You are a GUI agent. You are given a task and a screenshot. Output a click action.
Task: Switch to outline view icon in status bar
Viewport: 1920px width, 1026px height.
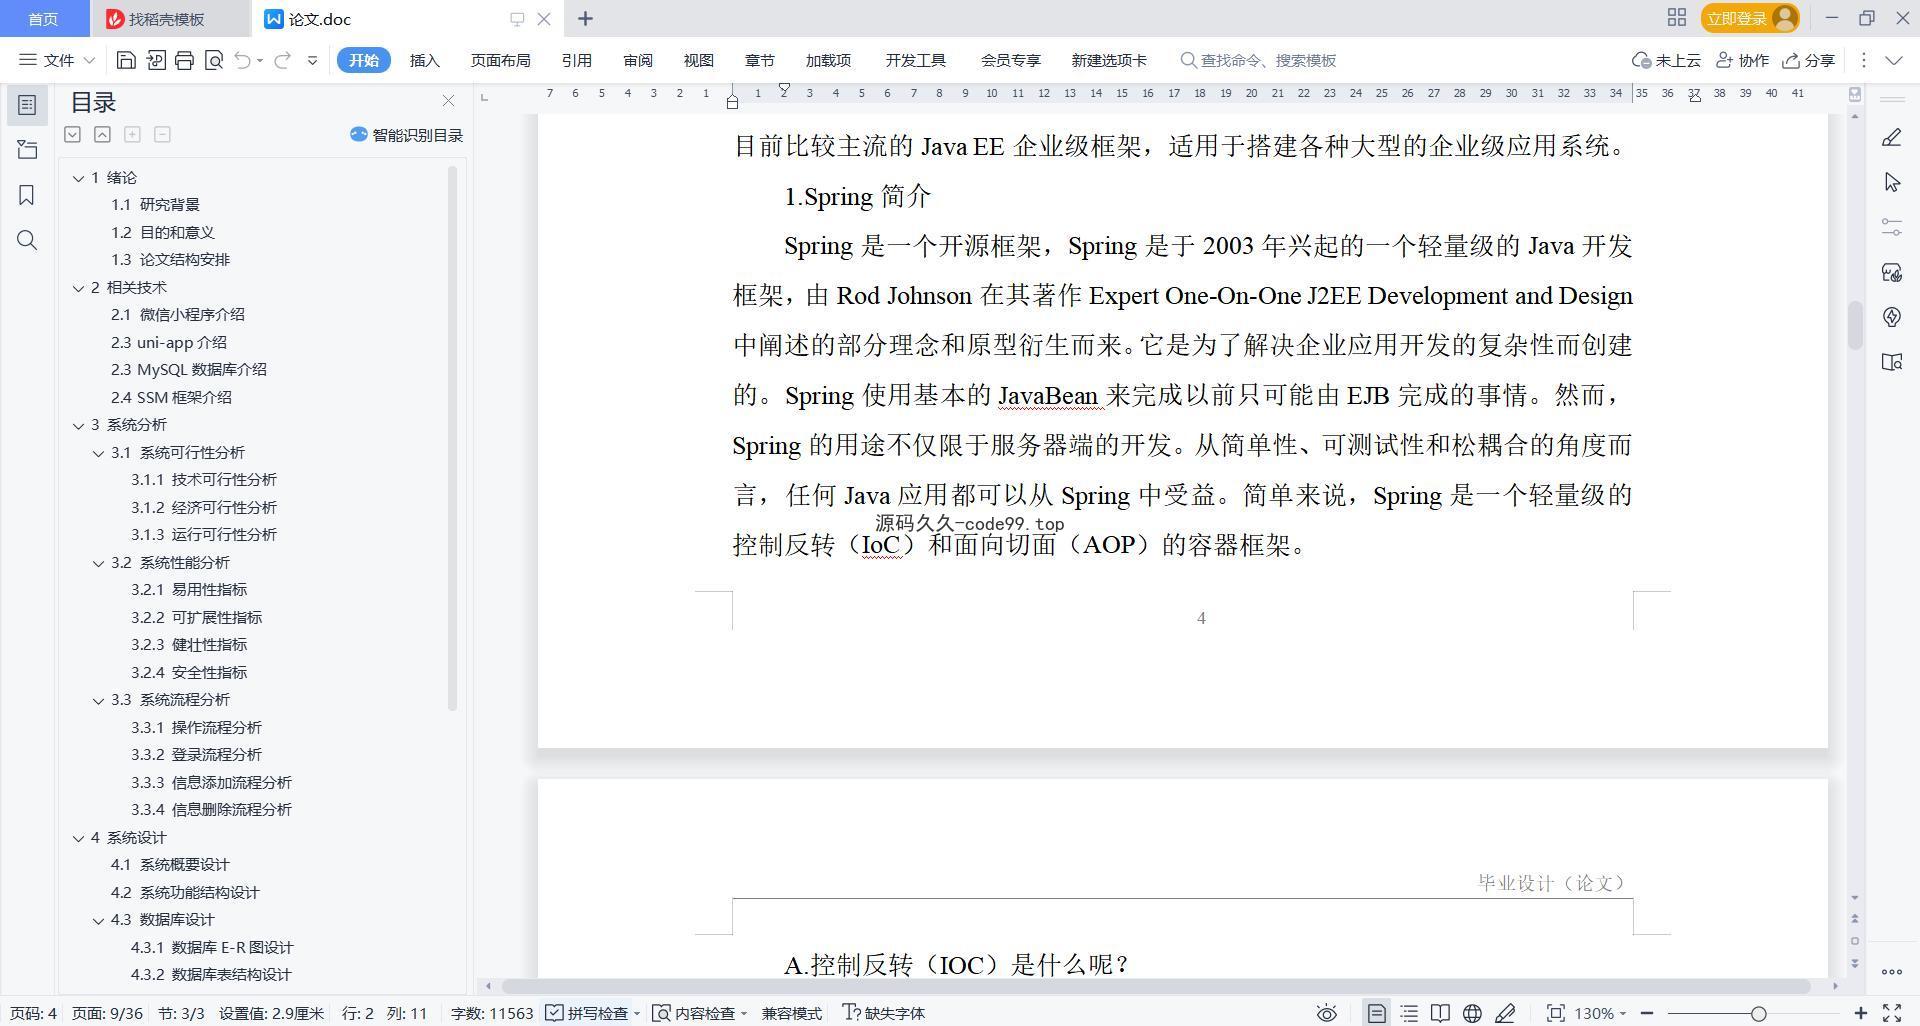[1409, 1013]
